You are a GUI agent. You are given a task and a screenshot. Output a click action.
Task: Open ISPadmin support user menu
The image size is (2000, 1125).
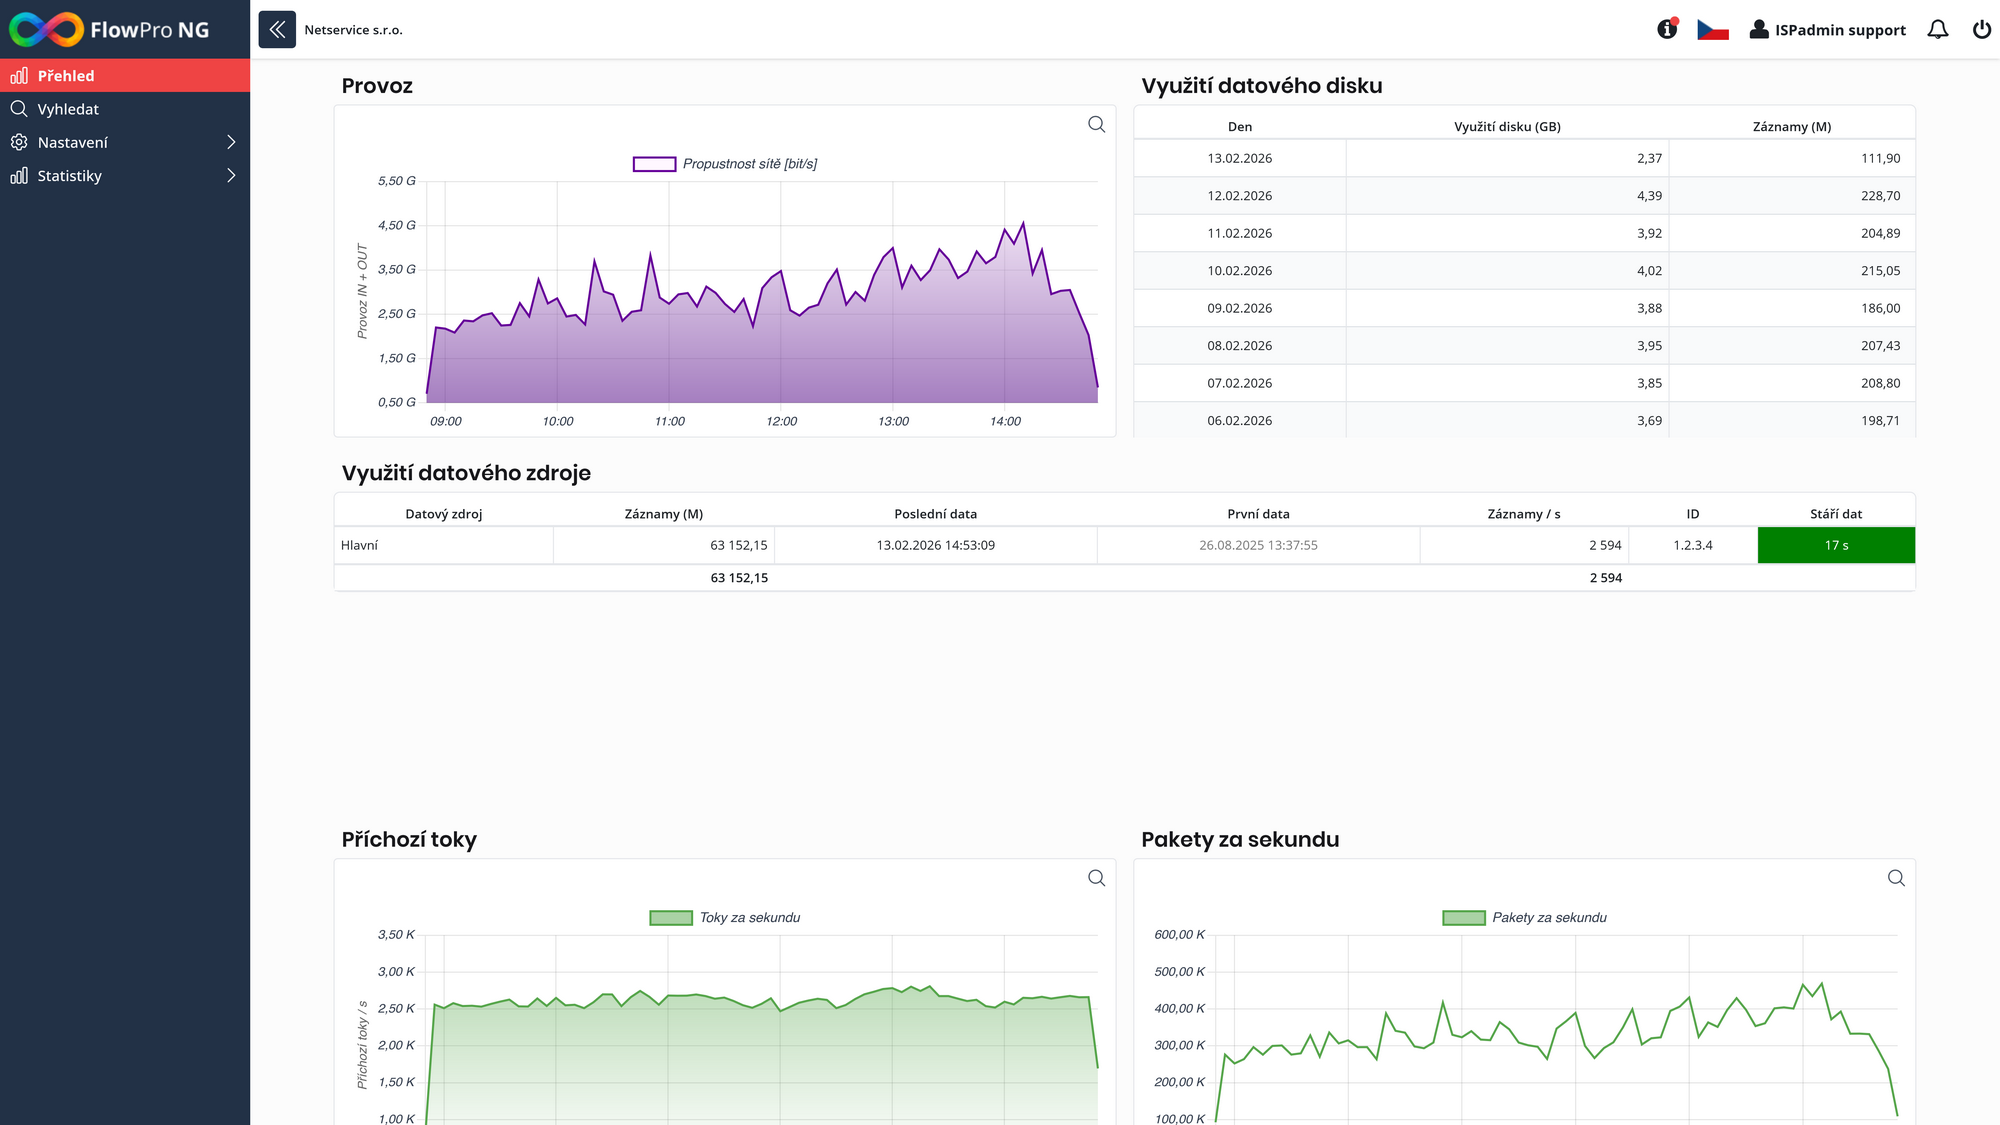(x=1827, y=30)
